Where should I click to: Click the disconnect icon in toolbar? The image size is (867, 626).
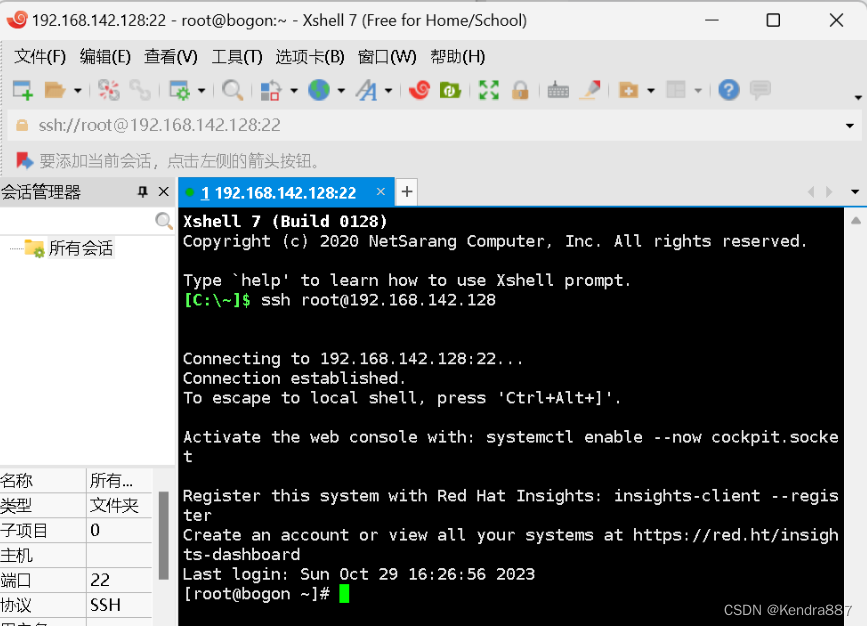coord(108,90)
